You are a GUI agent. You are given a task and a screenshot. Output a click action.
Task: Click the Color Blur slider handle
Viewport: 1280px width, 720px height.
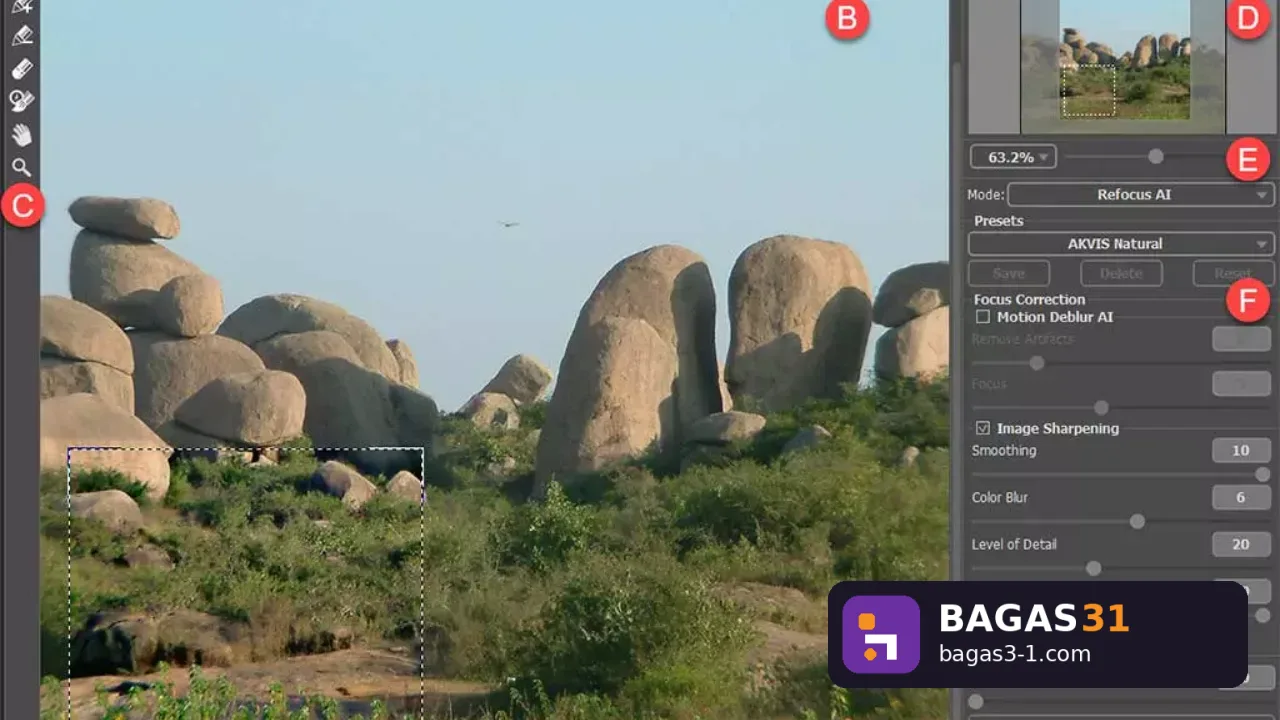click(1137, 521)
